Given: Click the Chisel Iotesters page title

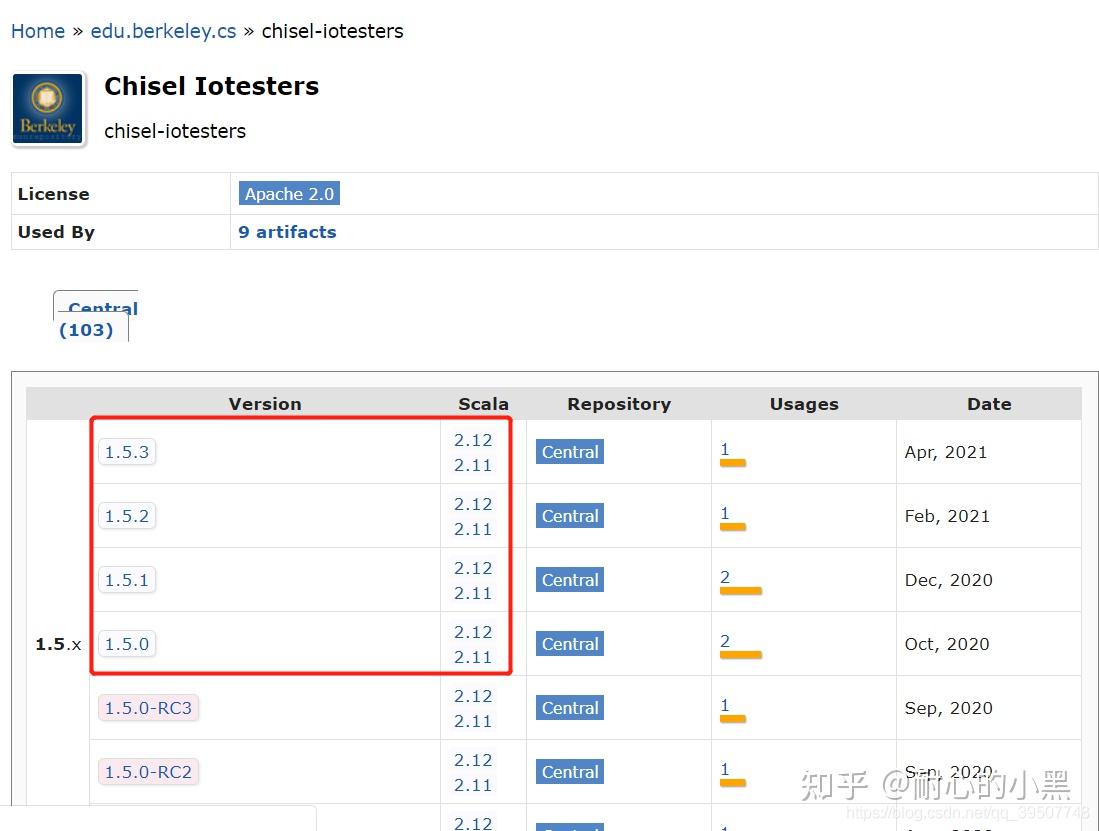Looking at the screenshot, I should click(x=212, y=86).
